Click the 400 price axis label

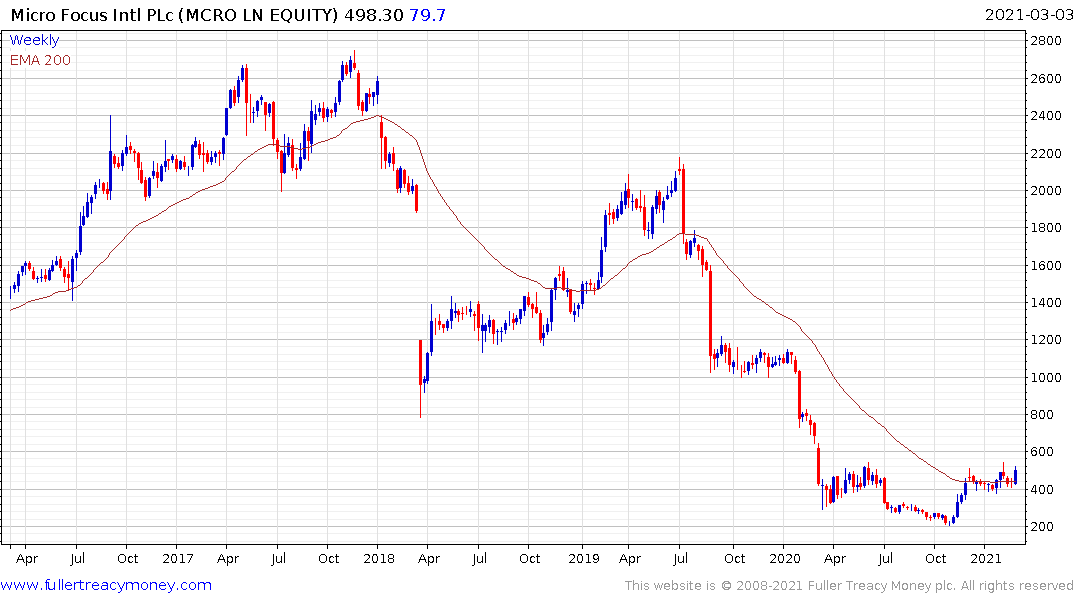tap(1043, 489)
